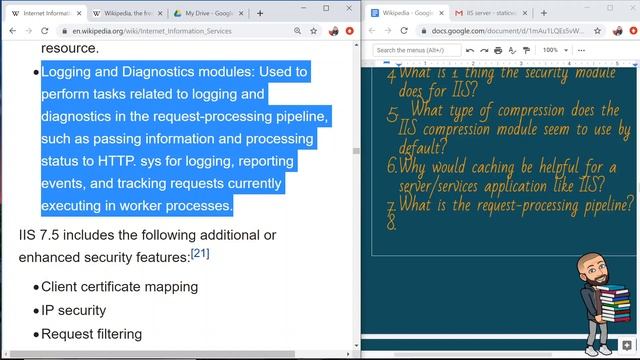Screen dimensions: 640x360
Task: Click the Undo icon in Docs toolbar
Action: [x=470, y=51]
